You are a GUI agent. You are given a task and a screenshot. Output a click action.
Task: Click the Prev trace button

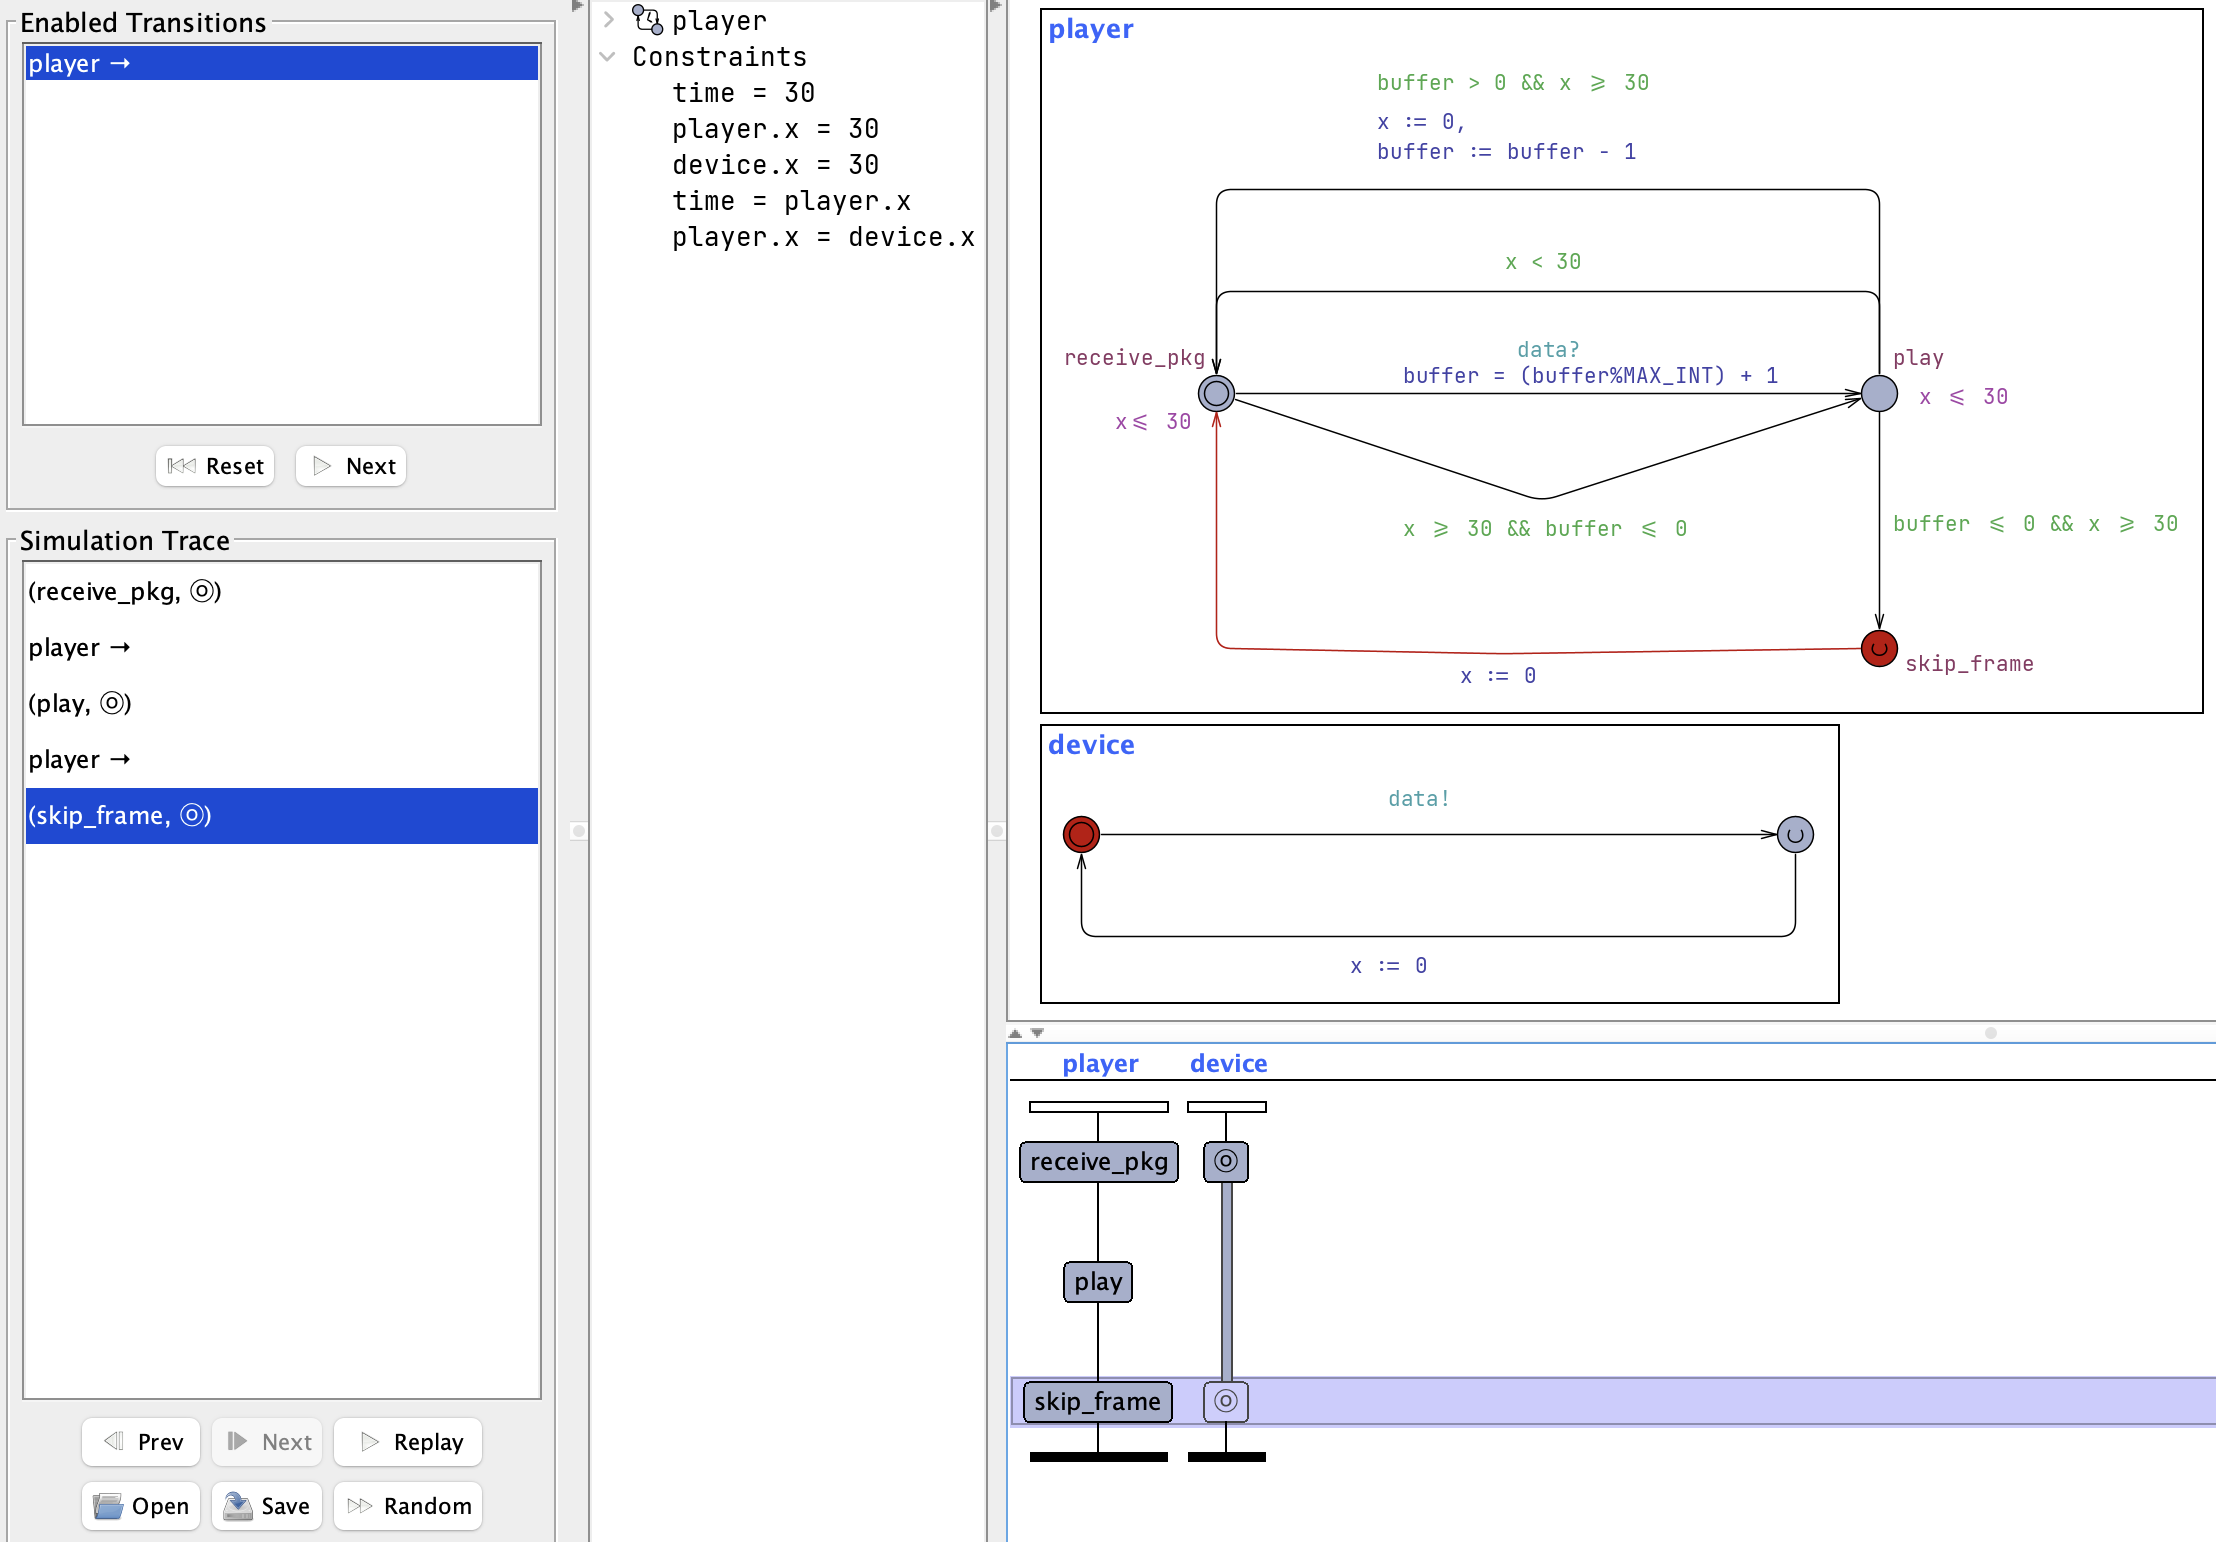coord(142,1441)
